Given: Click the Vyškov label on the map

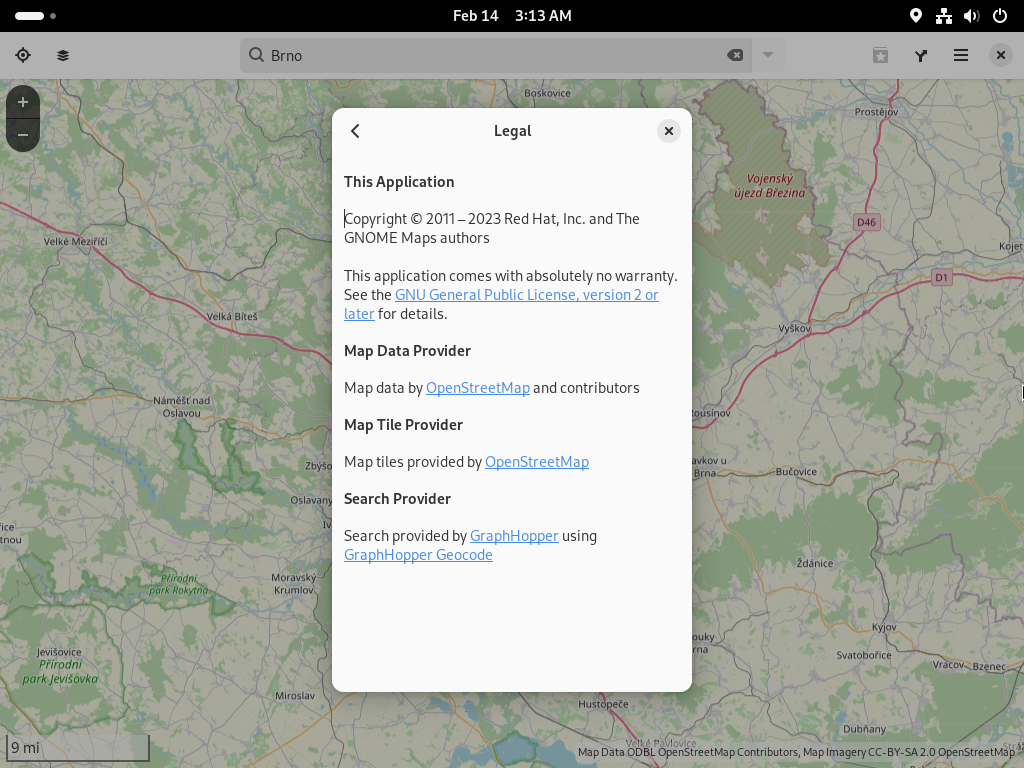Looking at the screenshot, I should (794, 328).
